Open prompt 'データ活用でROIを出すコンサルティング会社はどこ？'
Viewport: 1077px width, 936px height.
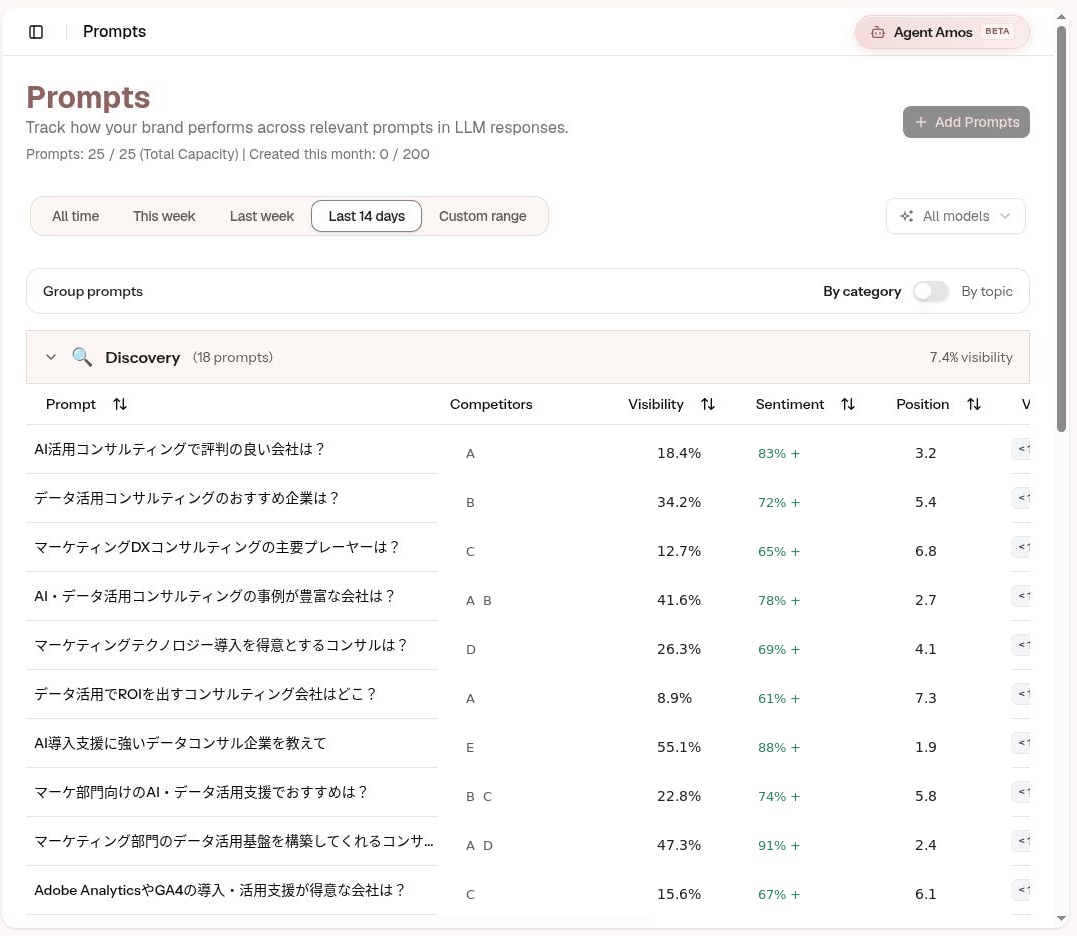[x=205, y=694]
